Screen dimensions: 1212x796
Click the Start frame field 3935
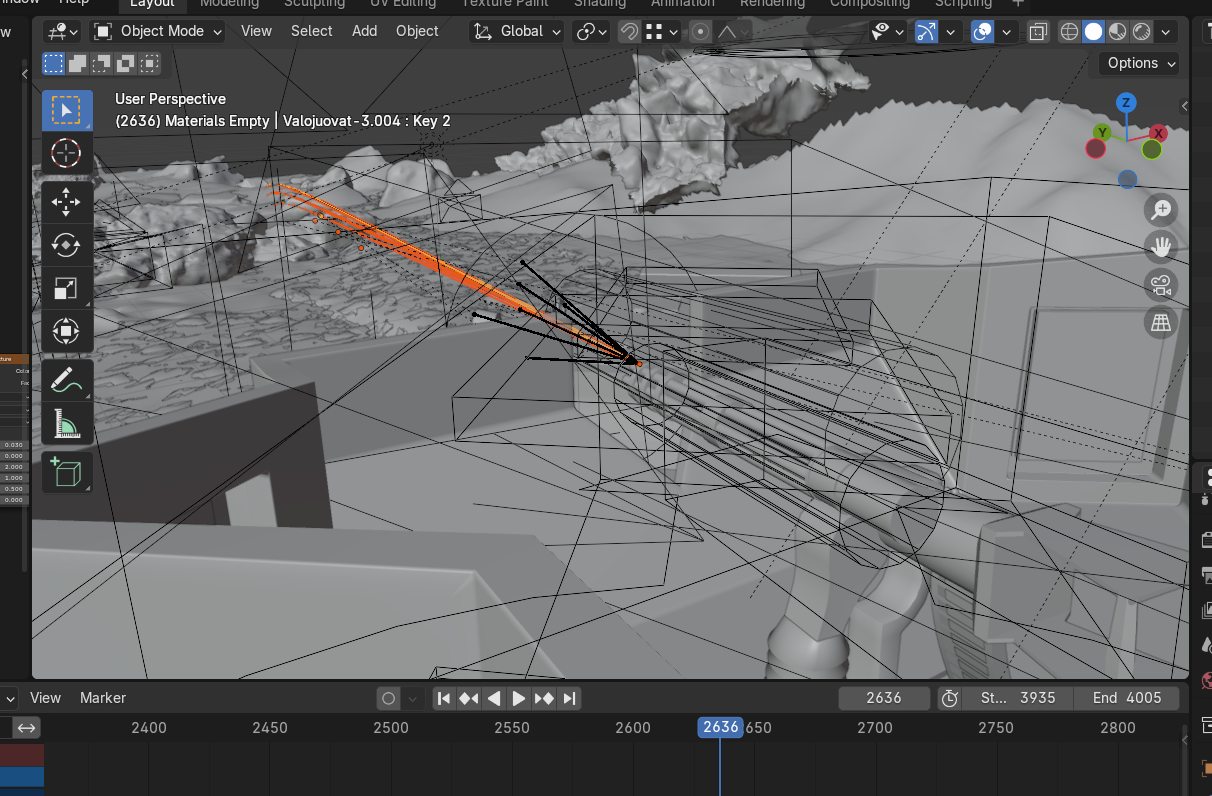point(1019,698)
